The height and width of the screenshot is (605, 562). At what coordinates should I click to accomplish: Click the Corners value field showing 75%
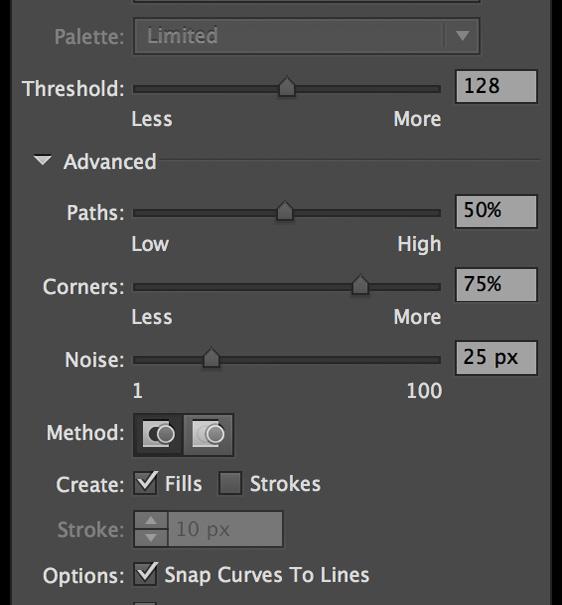(x=496, y=285)
